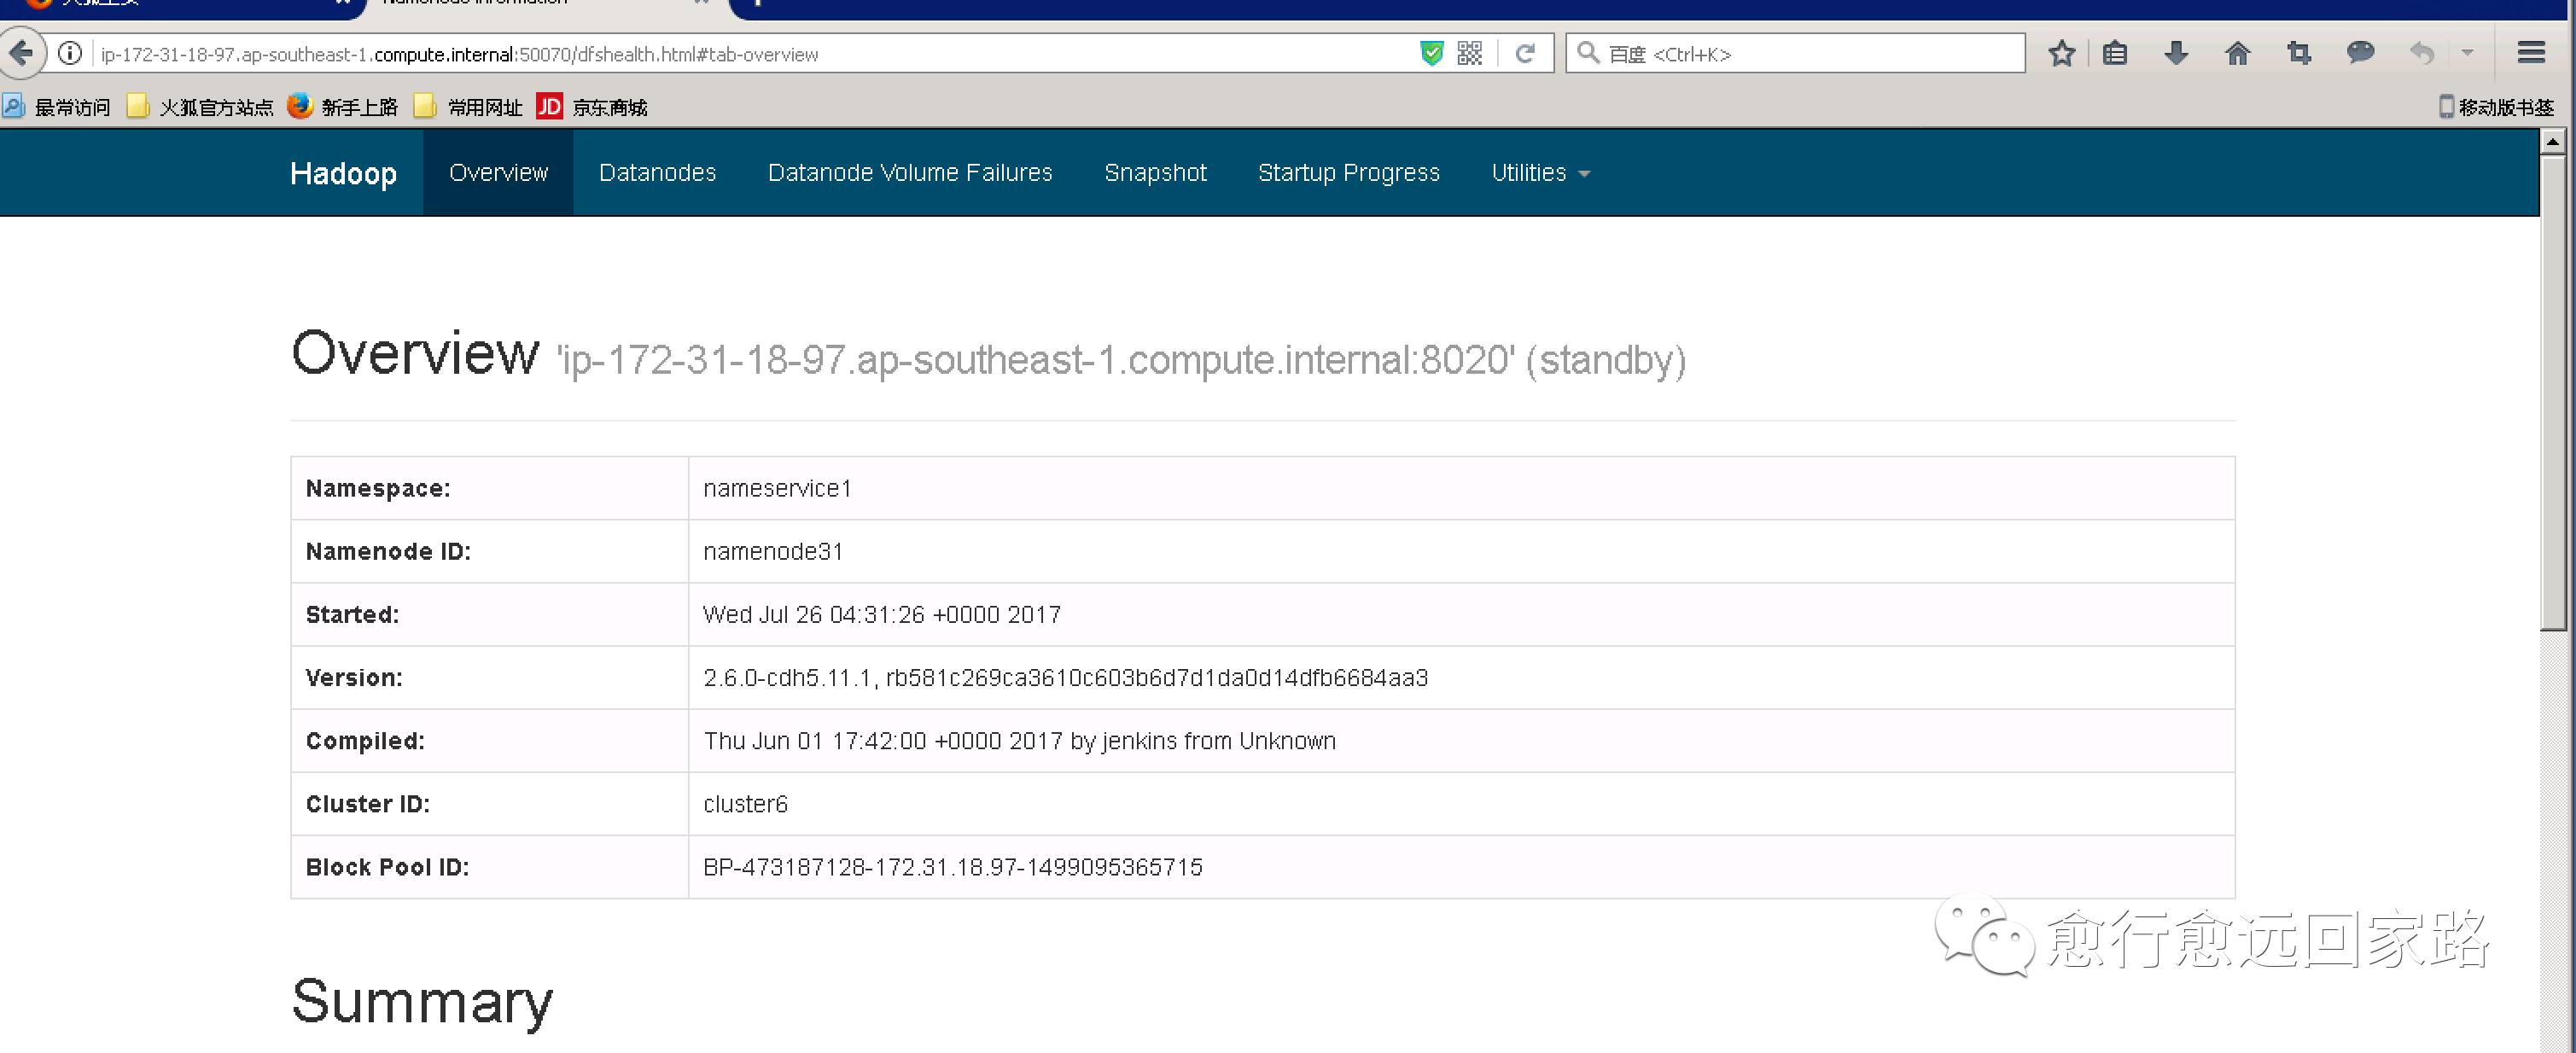The height and width of the screenshot is (1053, 2576).
Task: Open the site information icon in address bar
Action: [70, 54]
